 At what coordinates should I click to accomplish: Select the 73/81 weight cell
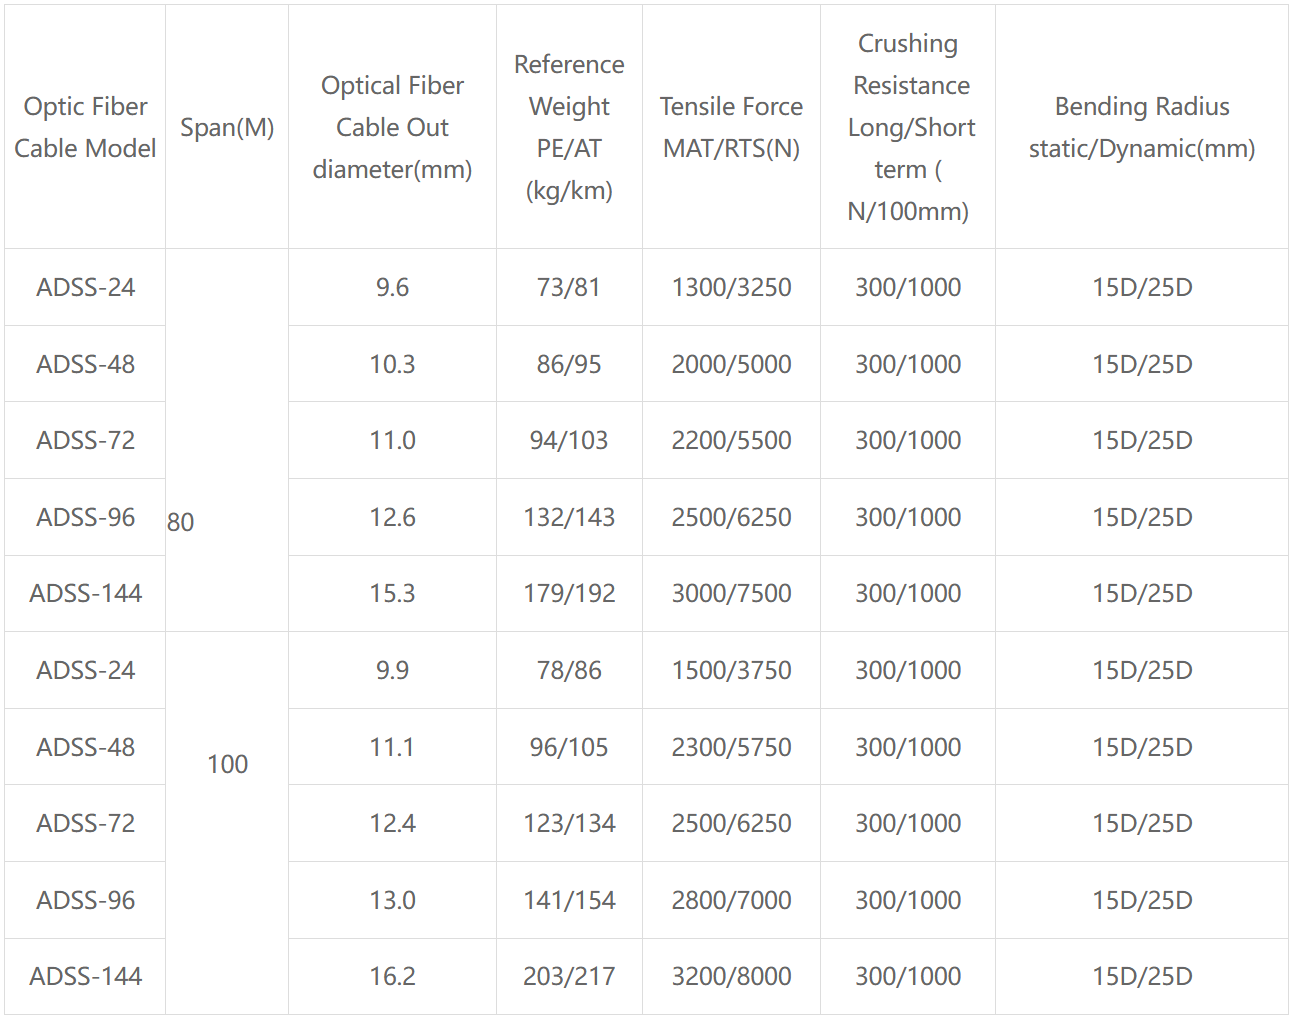(x=569, y=287)
